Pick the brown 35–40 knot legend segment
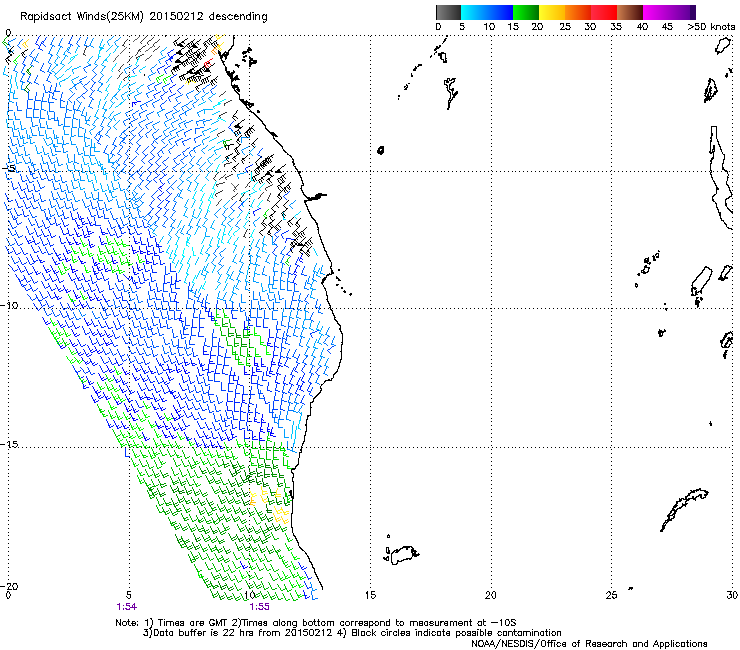The image size is (740, 650). pos(630,12)
